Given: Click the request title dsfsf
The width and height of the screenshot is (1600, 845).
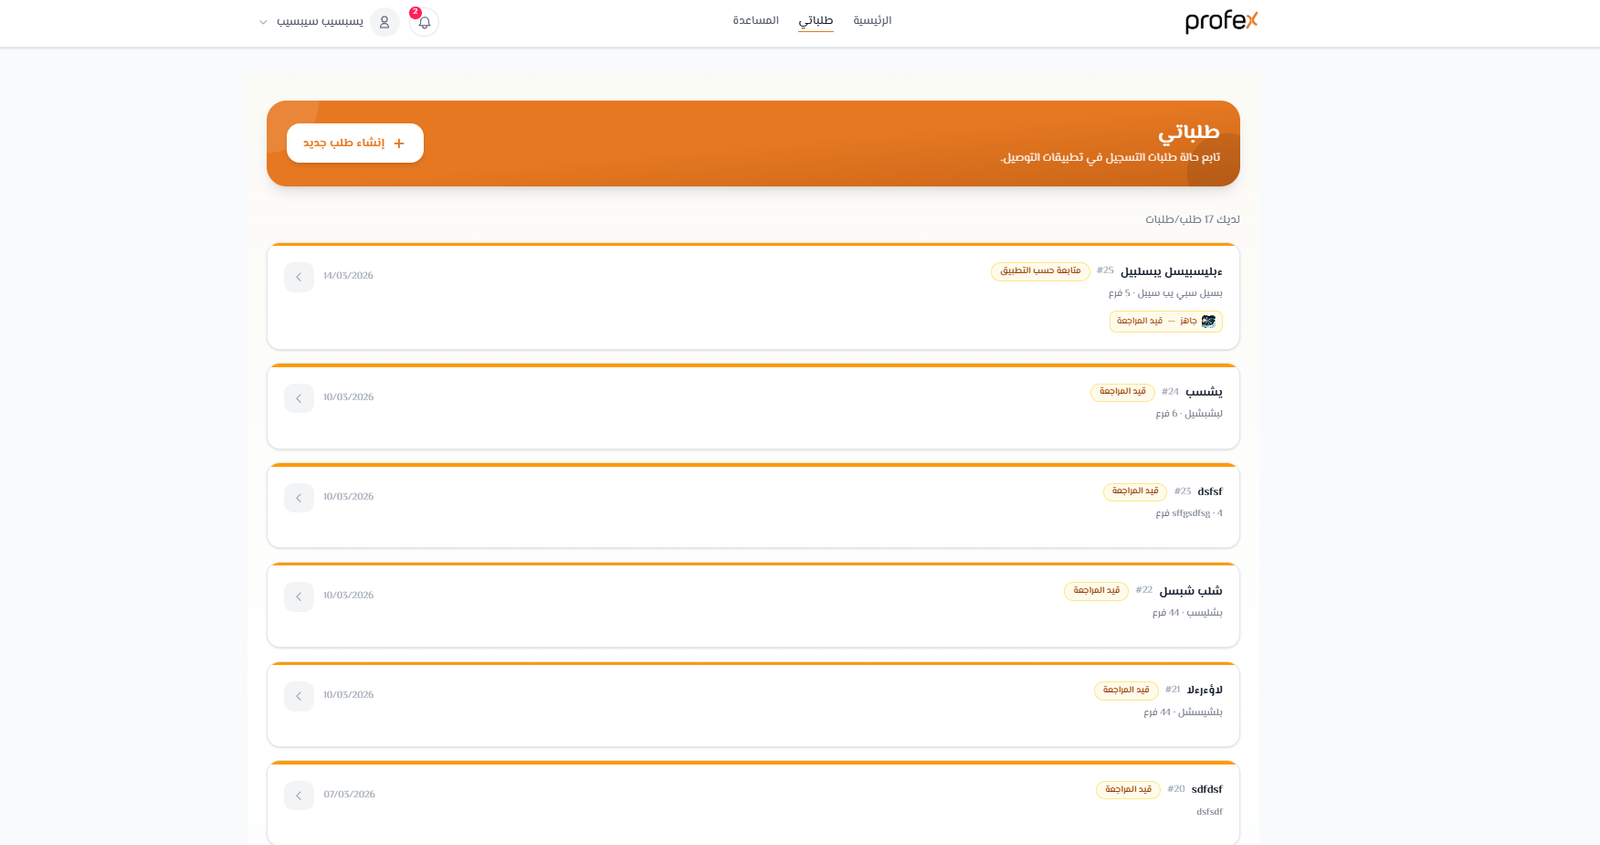Looking at the screenshot, I should [x=1210, y=491].
